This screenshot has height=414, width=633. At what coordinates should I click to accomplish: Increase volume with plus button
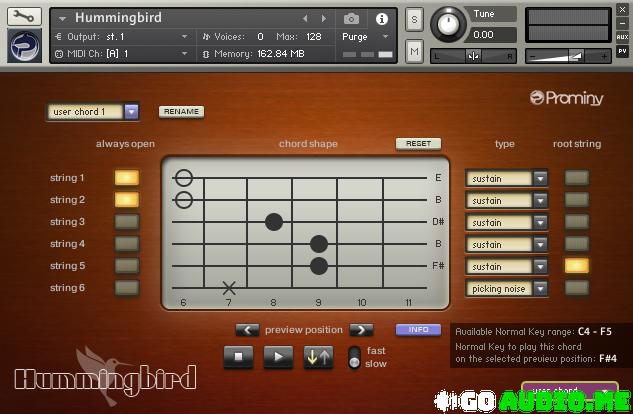[x=604, y=56]
